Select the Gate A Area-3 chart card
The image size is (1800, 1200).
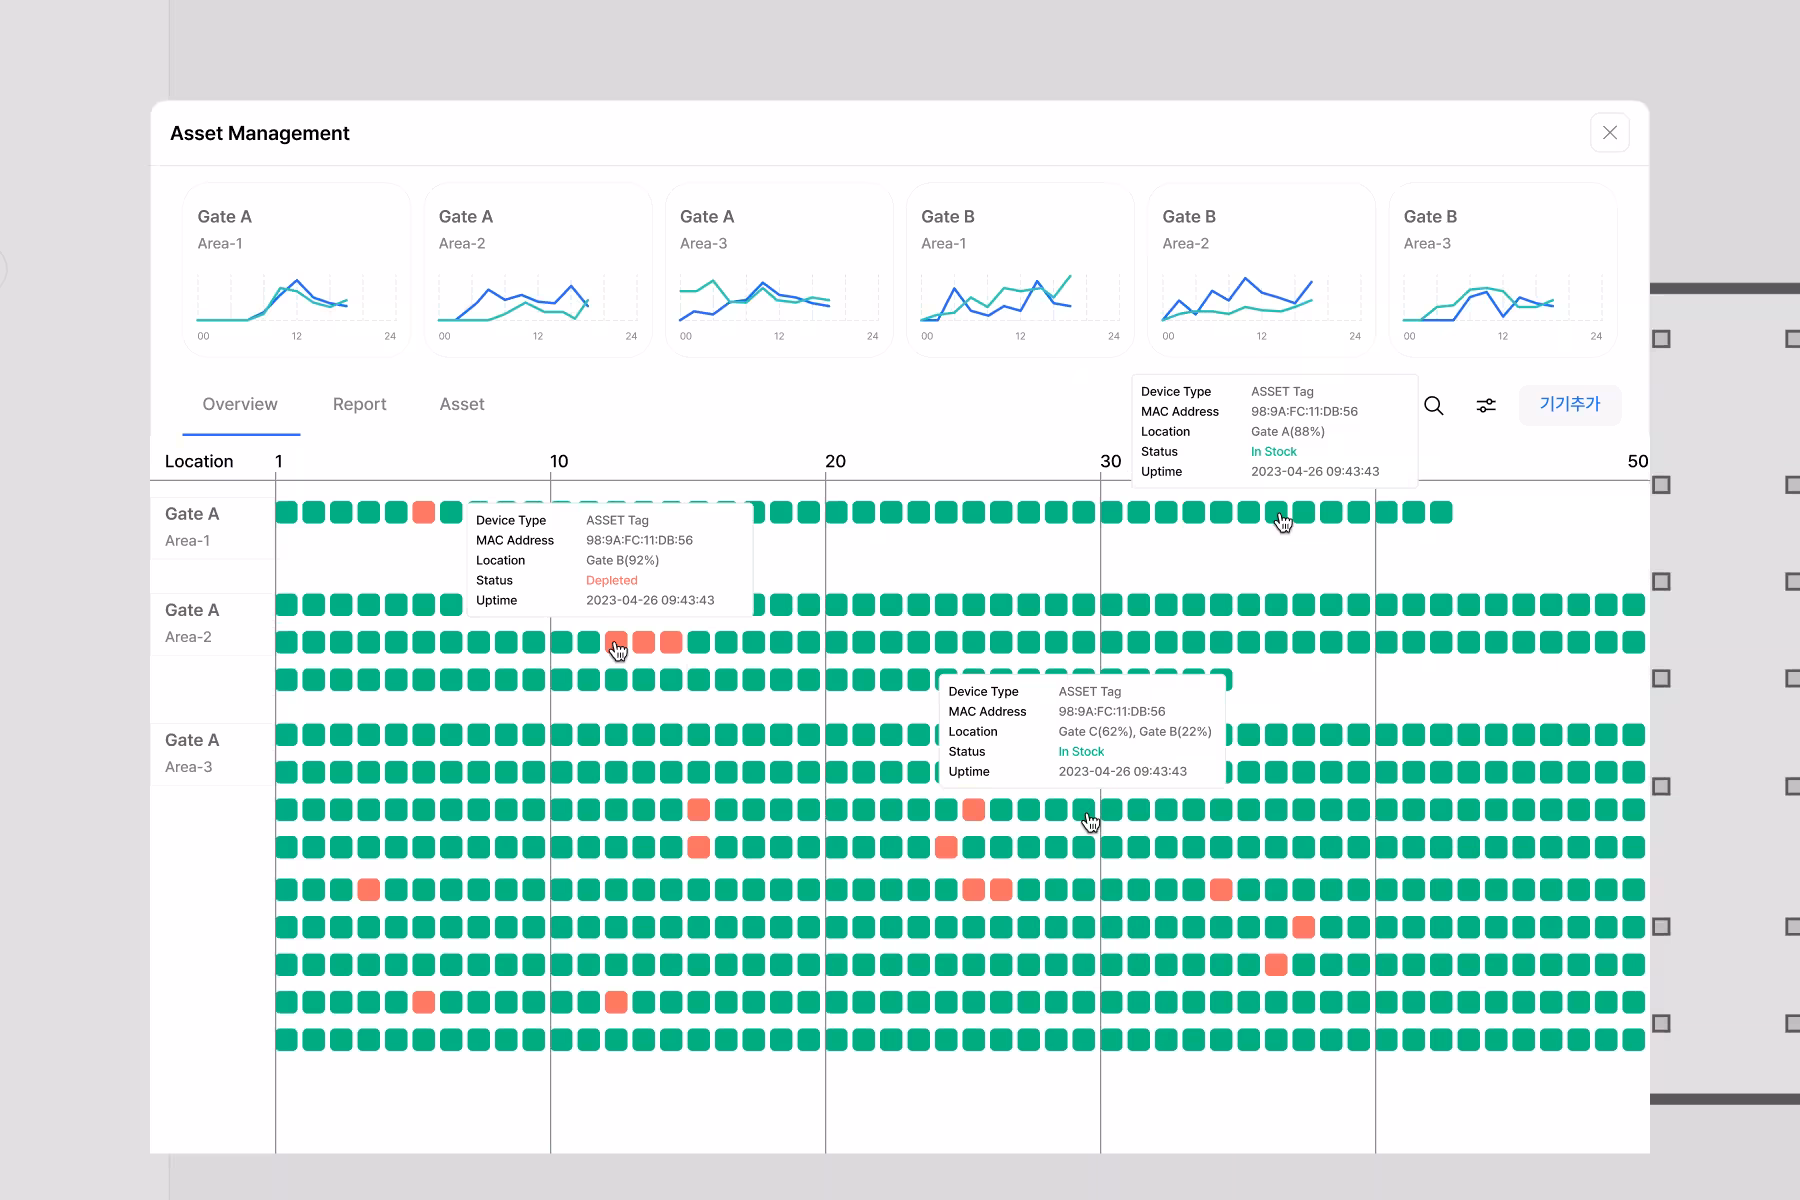click(779, 270)
